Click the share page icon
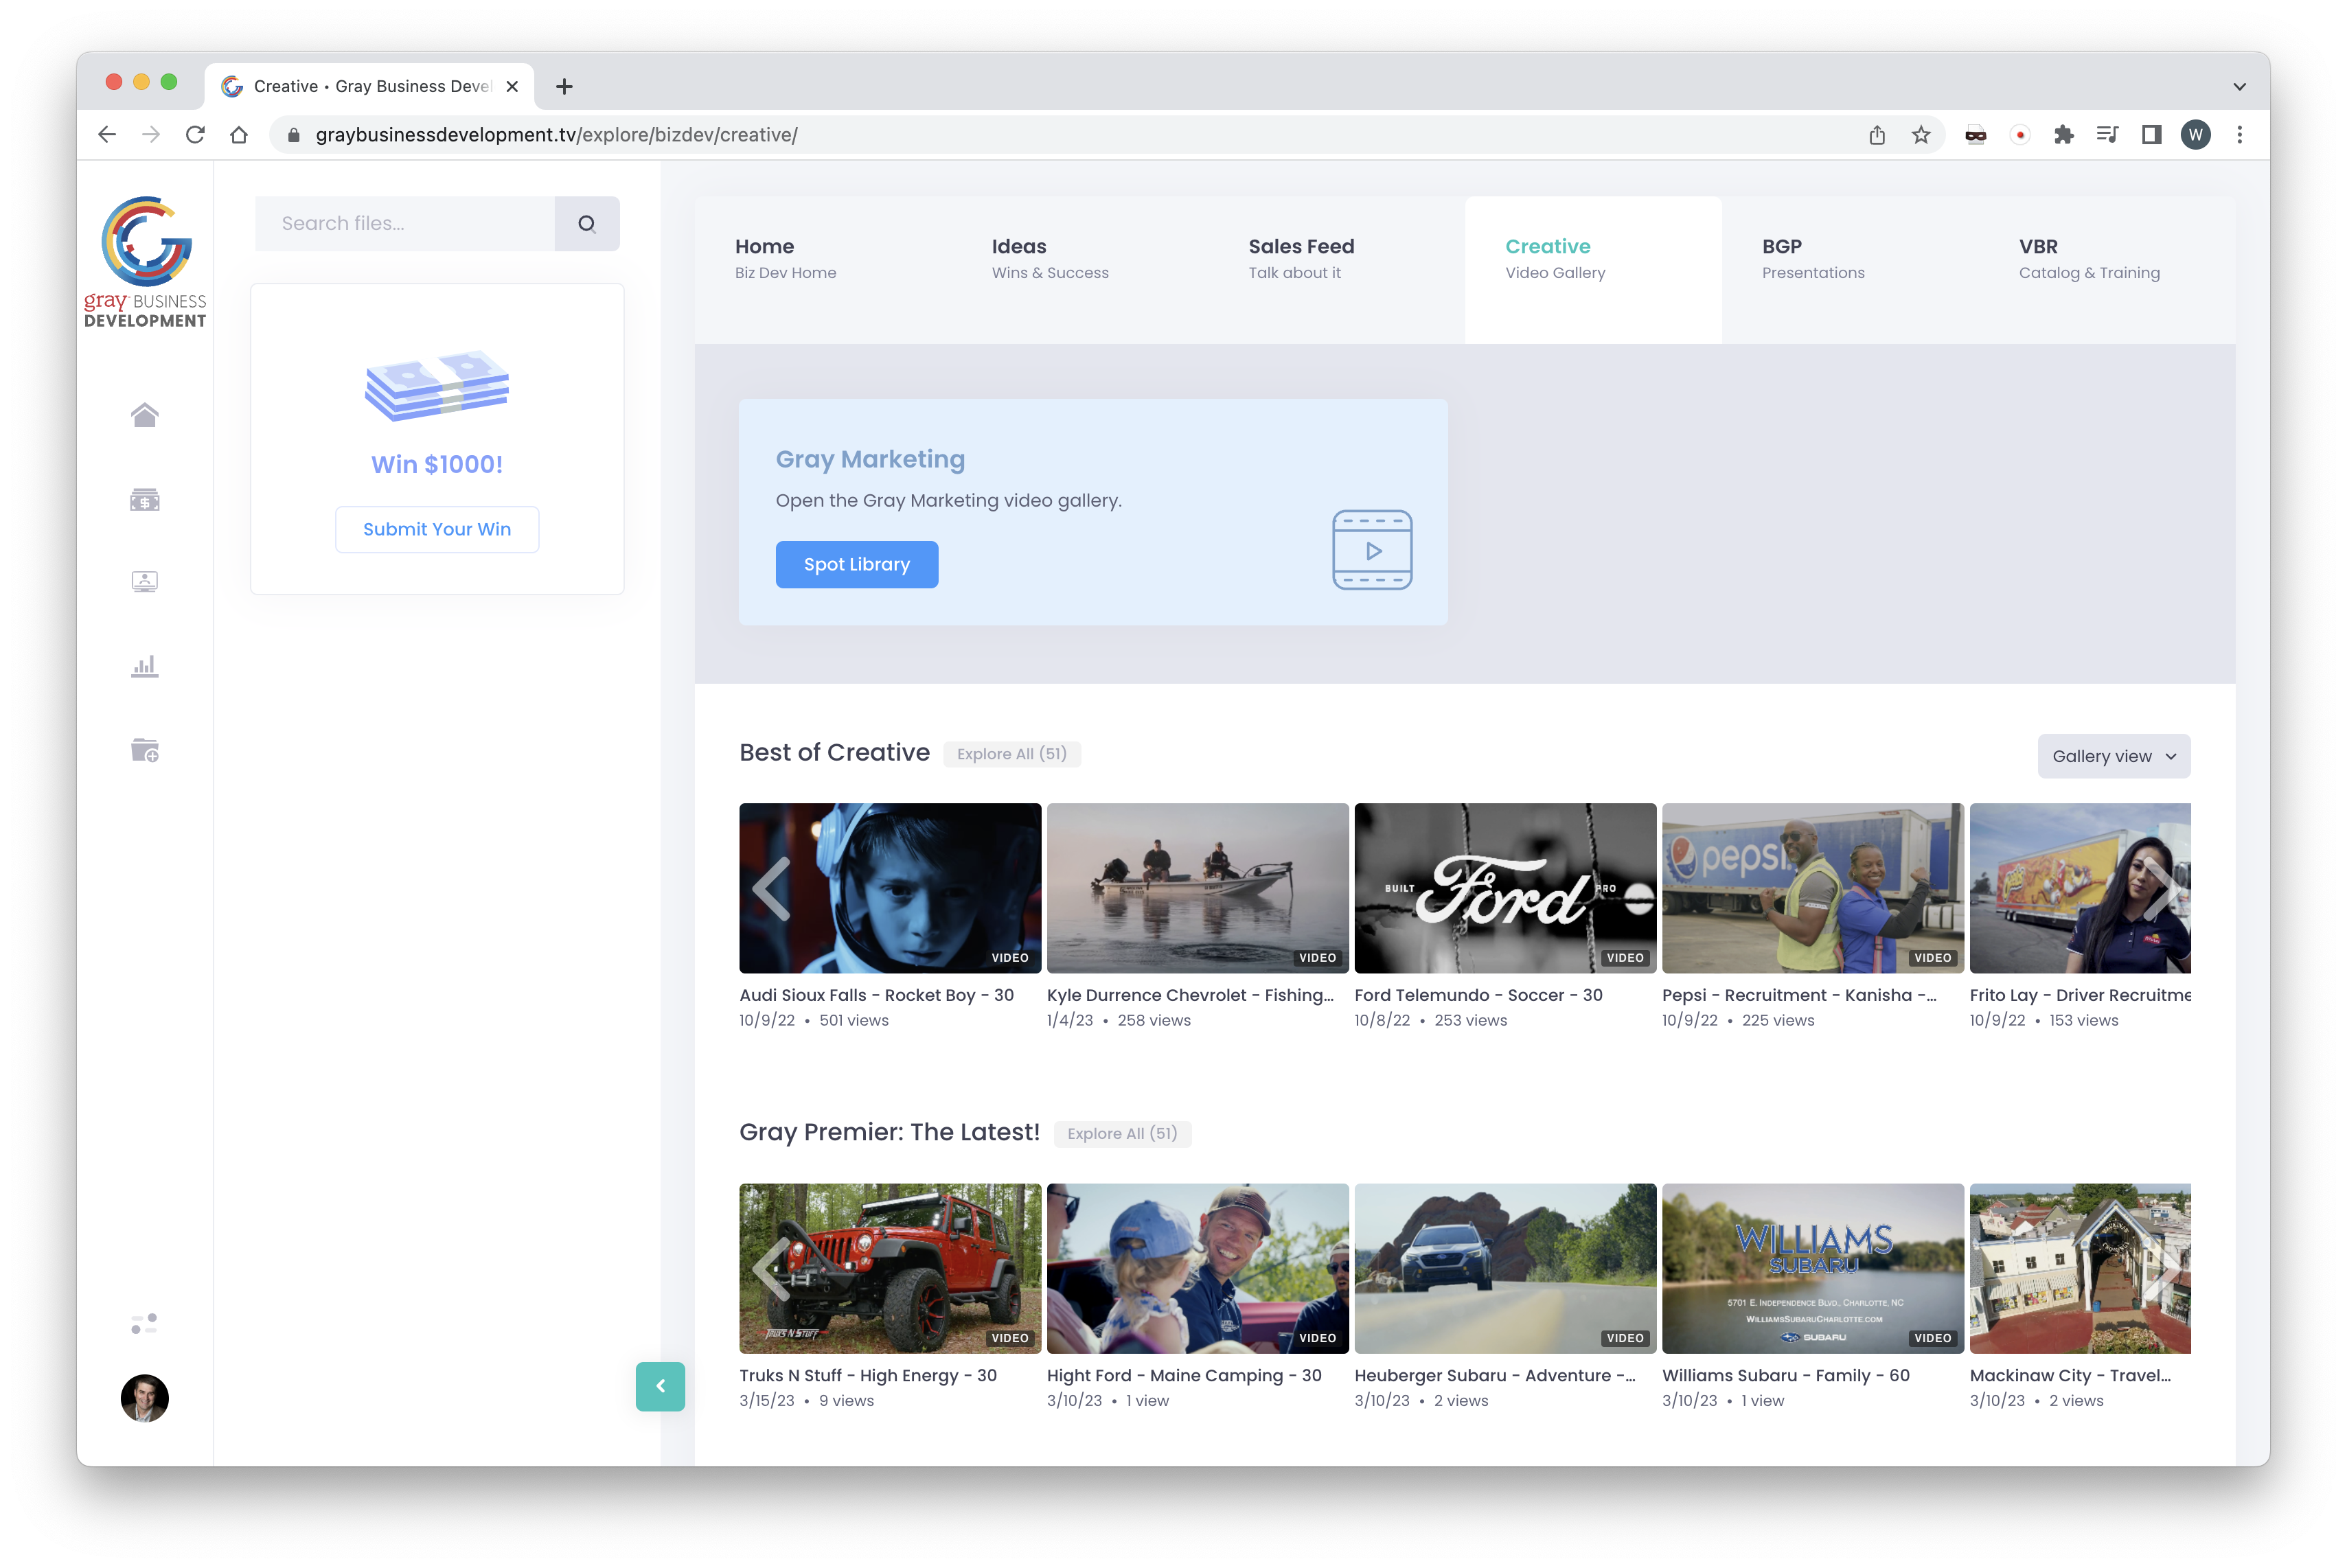Screen dimensions: 2347x1568 point(1877,135)
